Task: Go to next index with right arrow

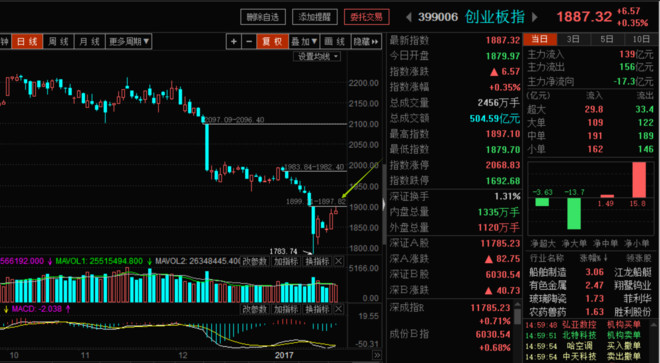Action: pos(535,17)
